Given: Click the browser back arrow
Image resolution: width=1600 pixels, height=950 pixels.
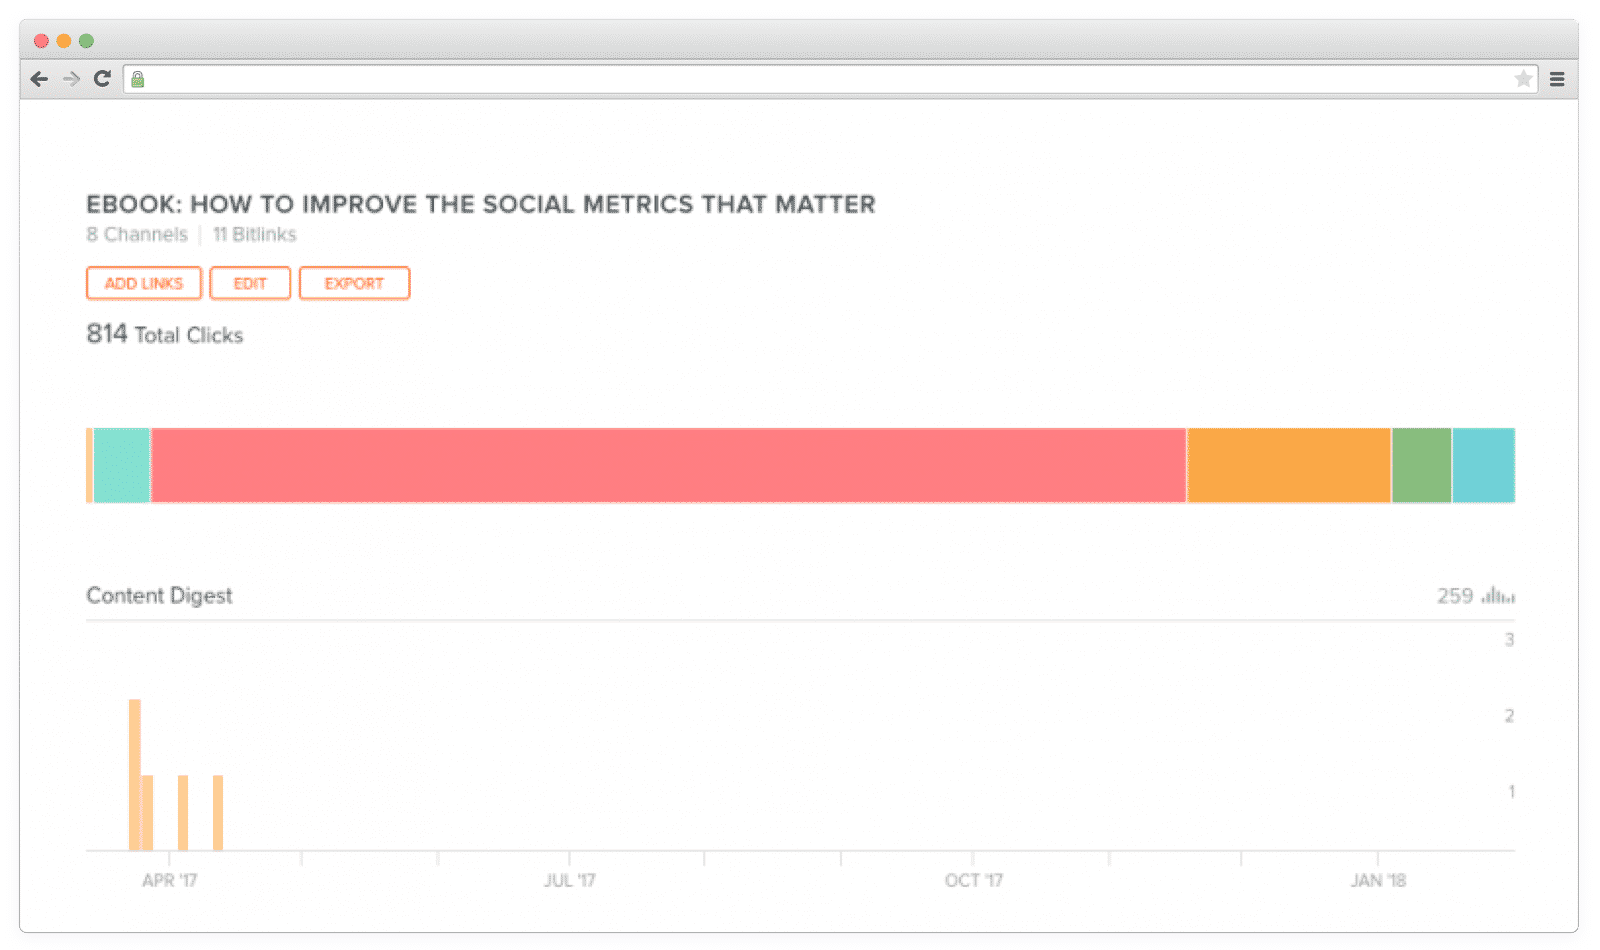Looking at the screenshot, I should [39, 79].
